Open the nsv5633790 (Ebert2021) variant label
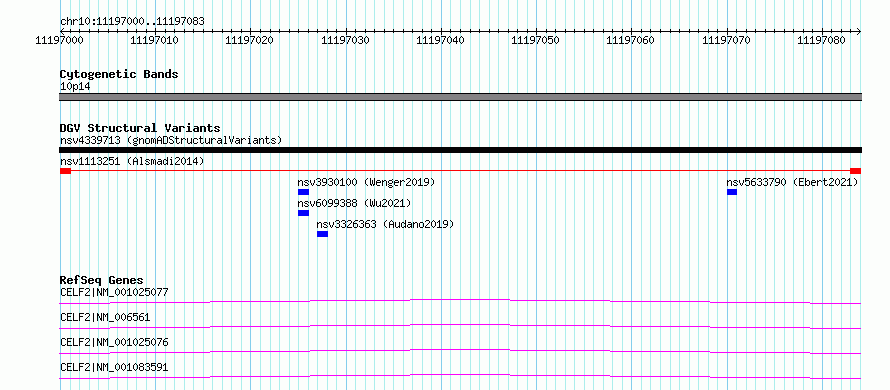890x390 pixels. click(x=792, y=182)
